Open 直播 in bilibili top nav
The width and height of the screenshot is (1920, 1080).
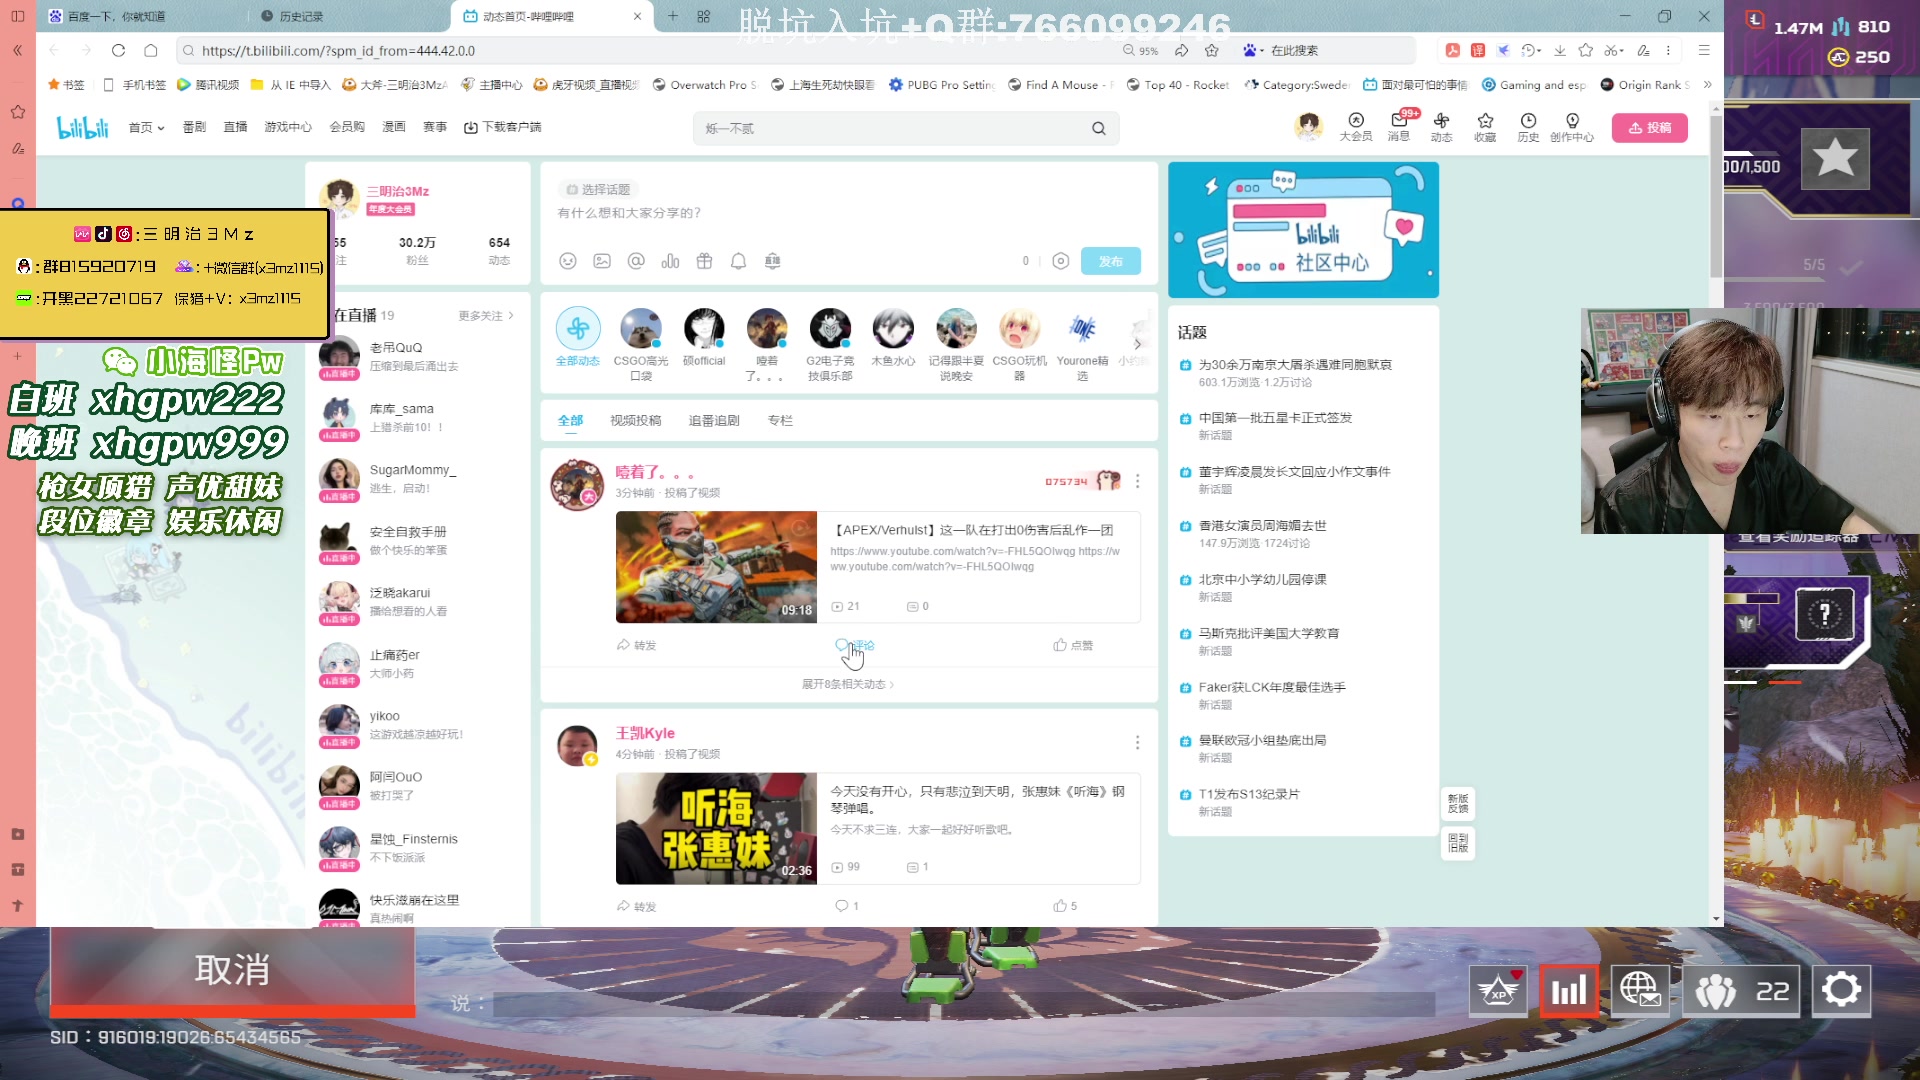click(235, 127)
